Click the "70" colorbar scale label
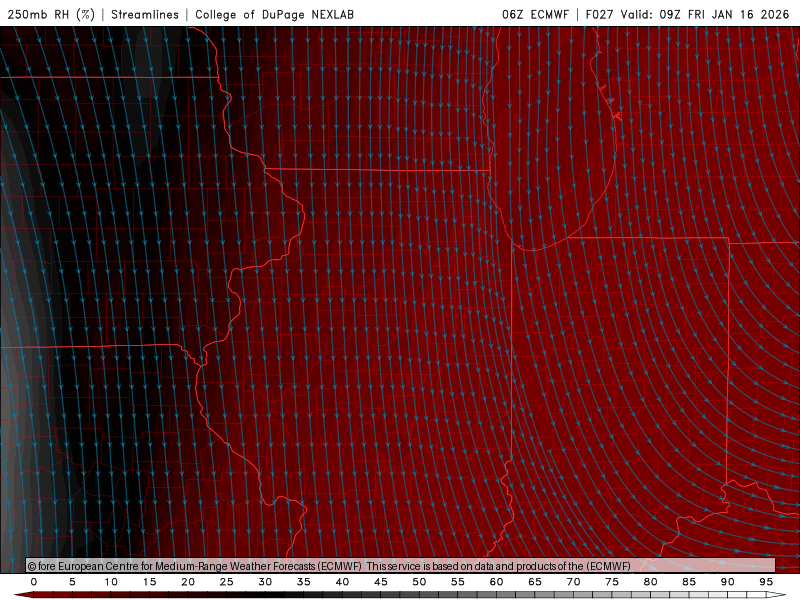This screenshot has width=800, height=600. tap(573, 582)
